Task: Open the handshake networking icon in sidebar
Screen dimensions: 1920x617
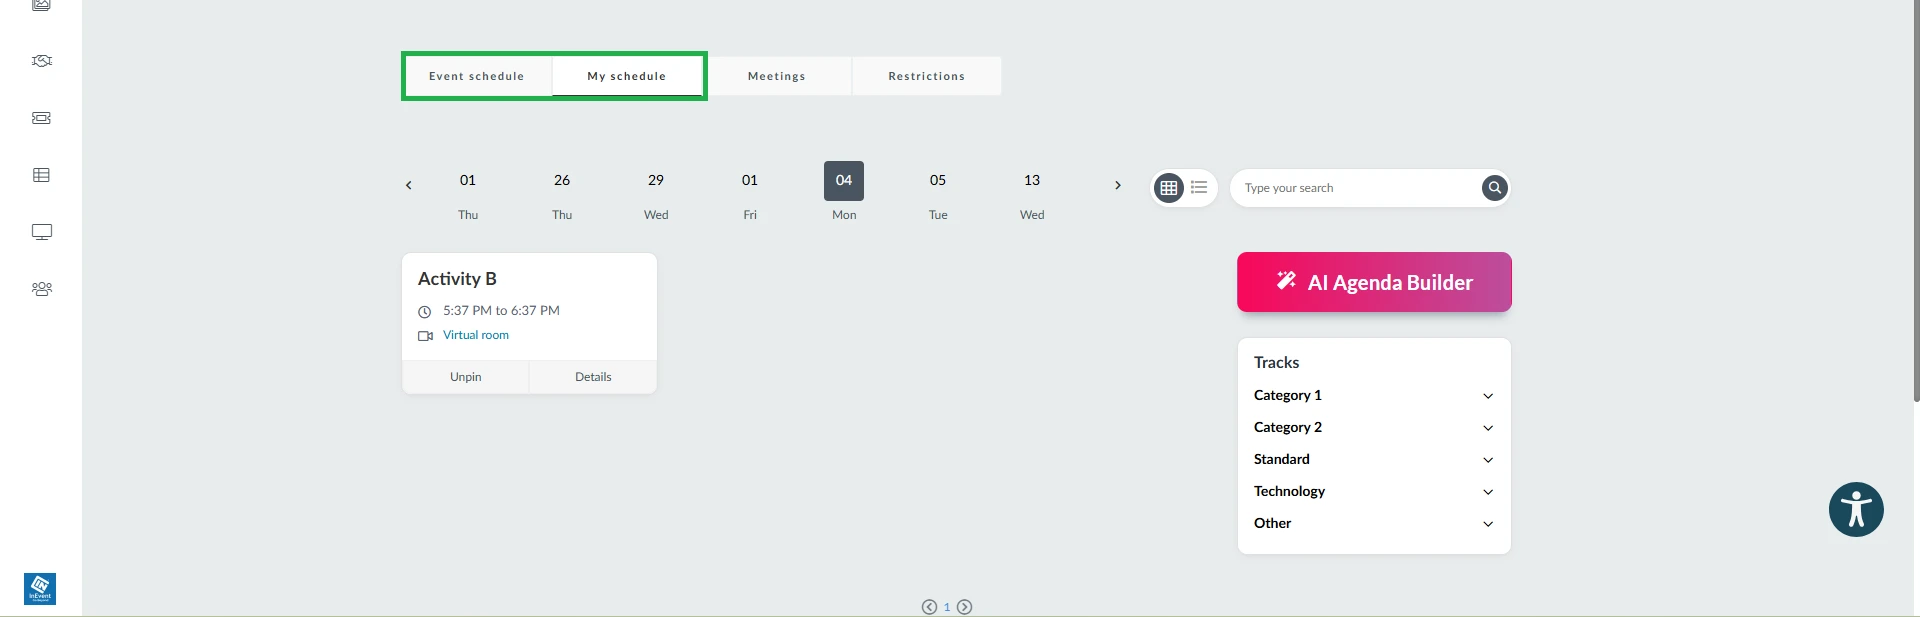Action: 41,61
